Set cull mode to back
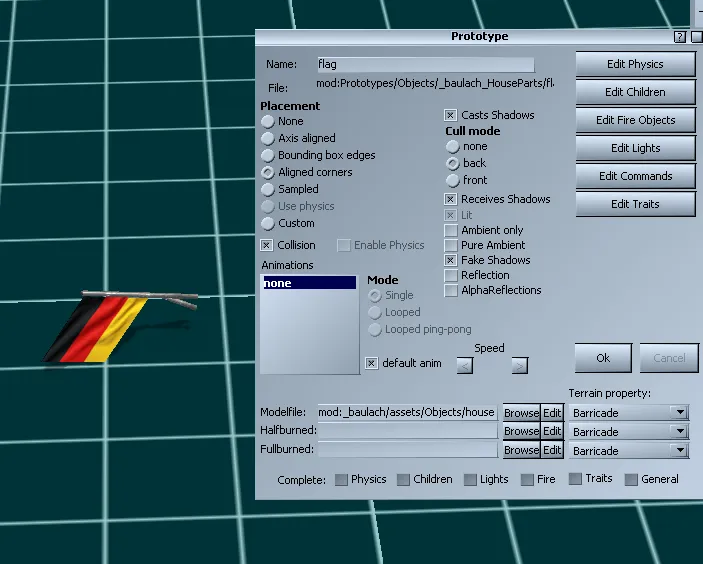703x564 pixels. pyautogui.click(x=452, y=164)
